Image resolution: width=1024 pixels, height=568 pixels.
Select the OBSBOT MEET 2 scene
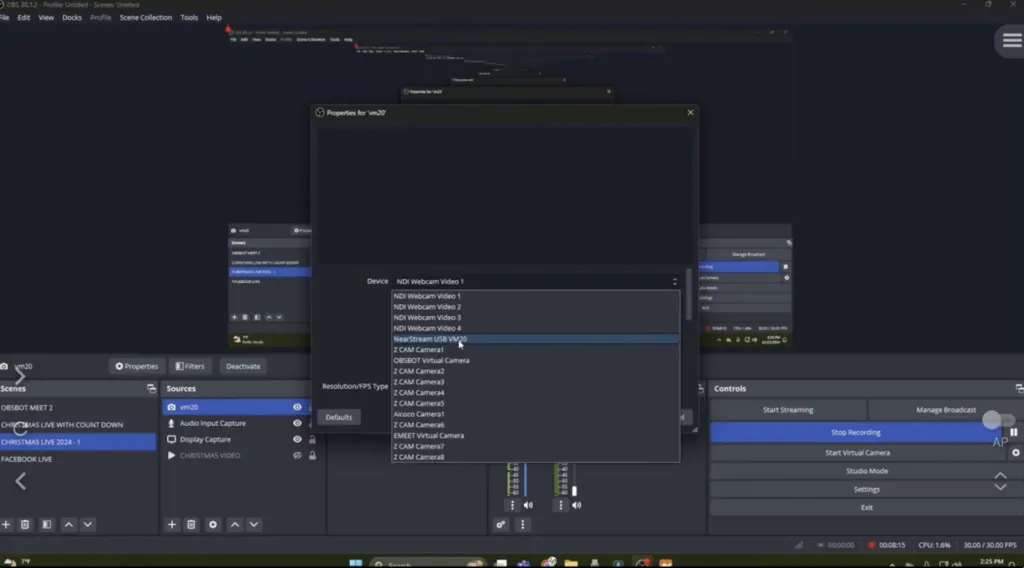pos(77,407)
